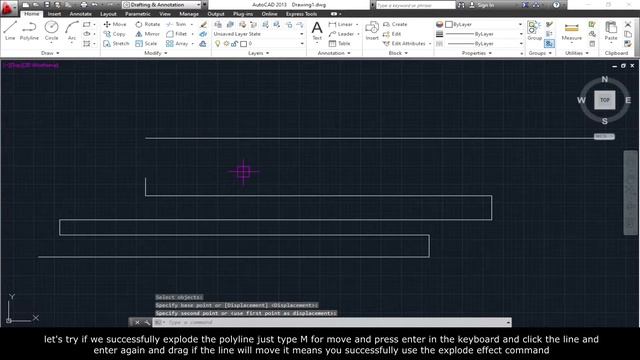The width and height of the screenshot is (640, 360).
Task: Open the Drafting & Annotation workspace dropdown
Action: pyautogui.click(x=162, y=5)
